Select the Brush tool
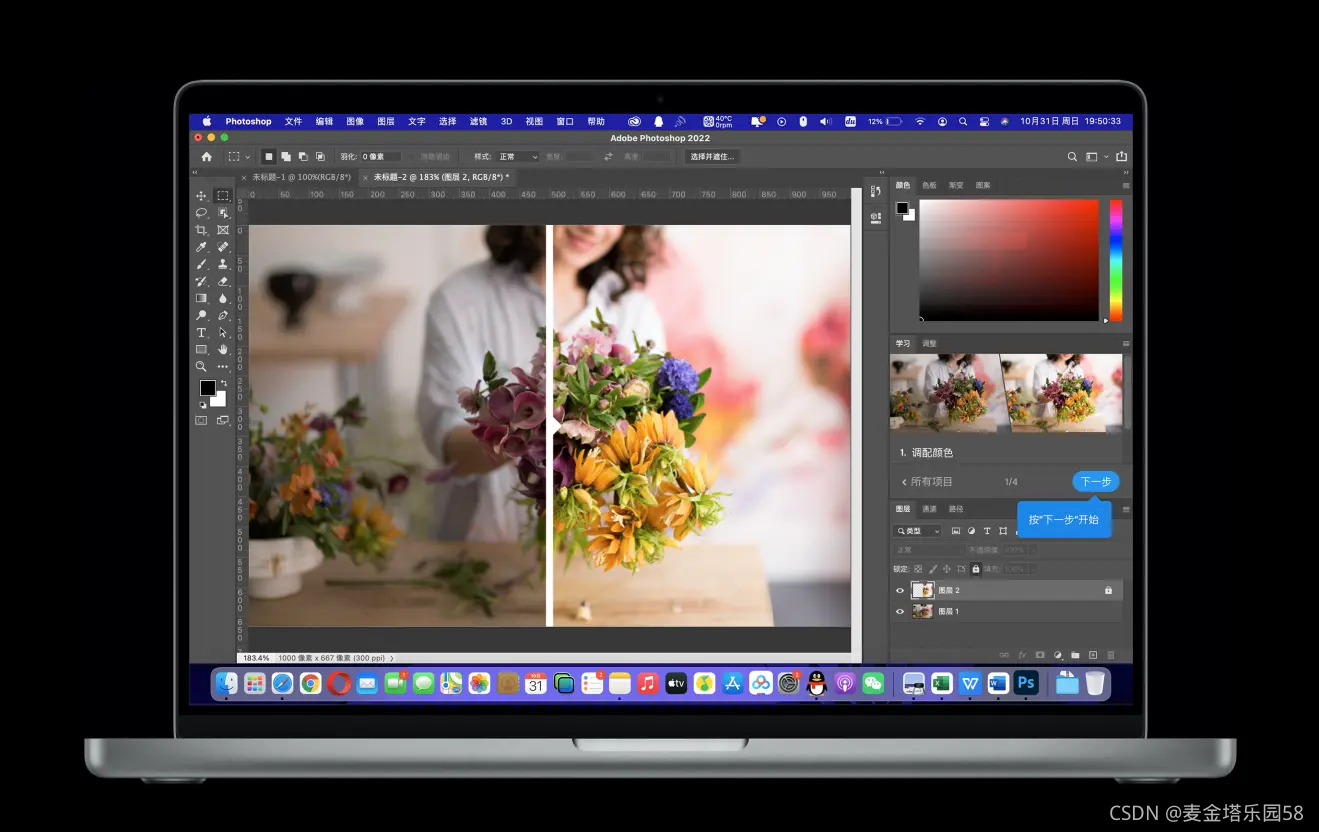The width and height of the screenshot is (1319, 832). pos(201,264)
